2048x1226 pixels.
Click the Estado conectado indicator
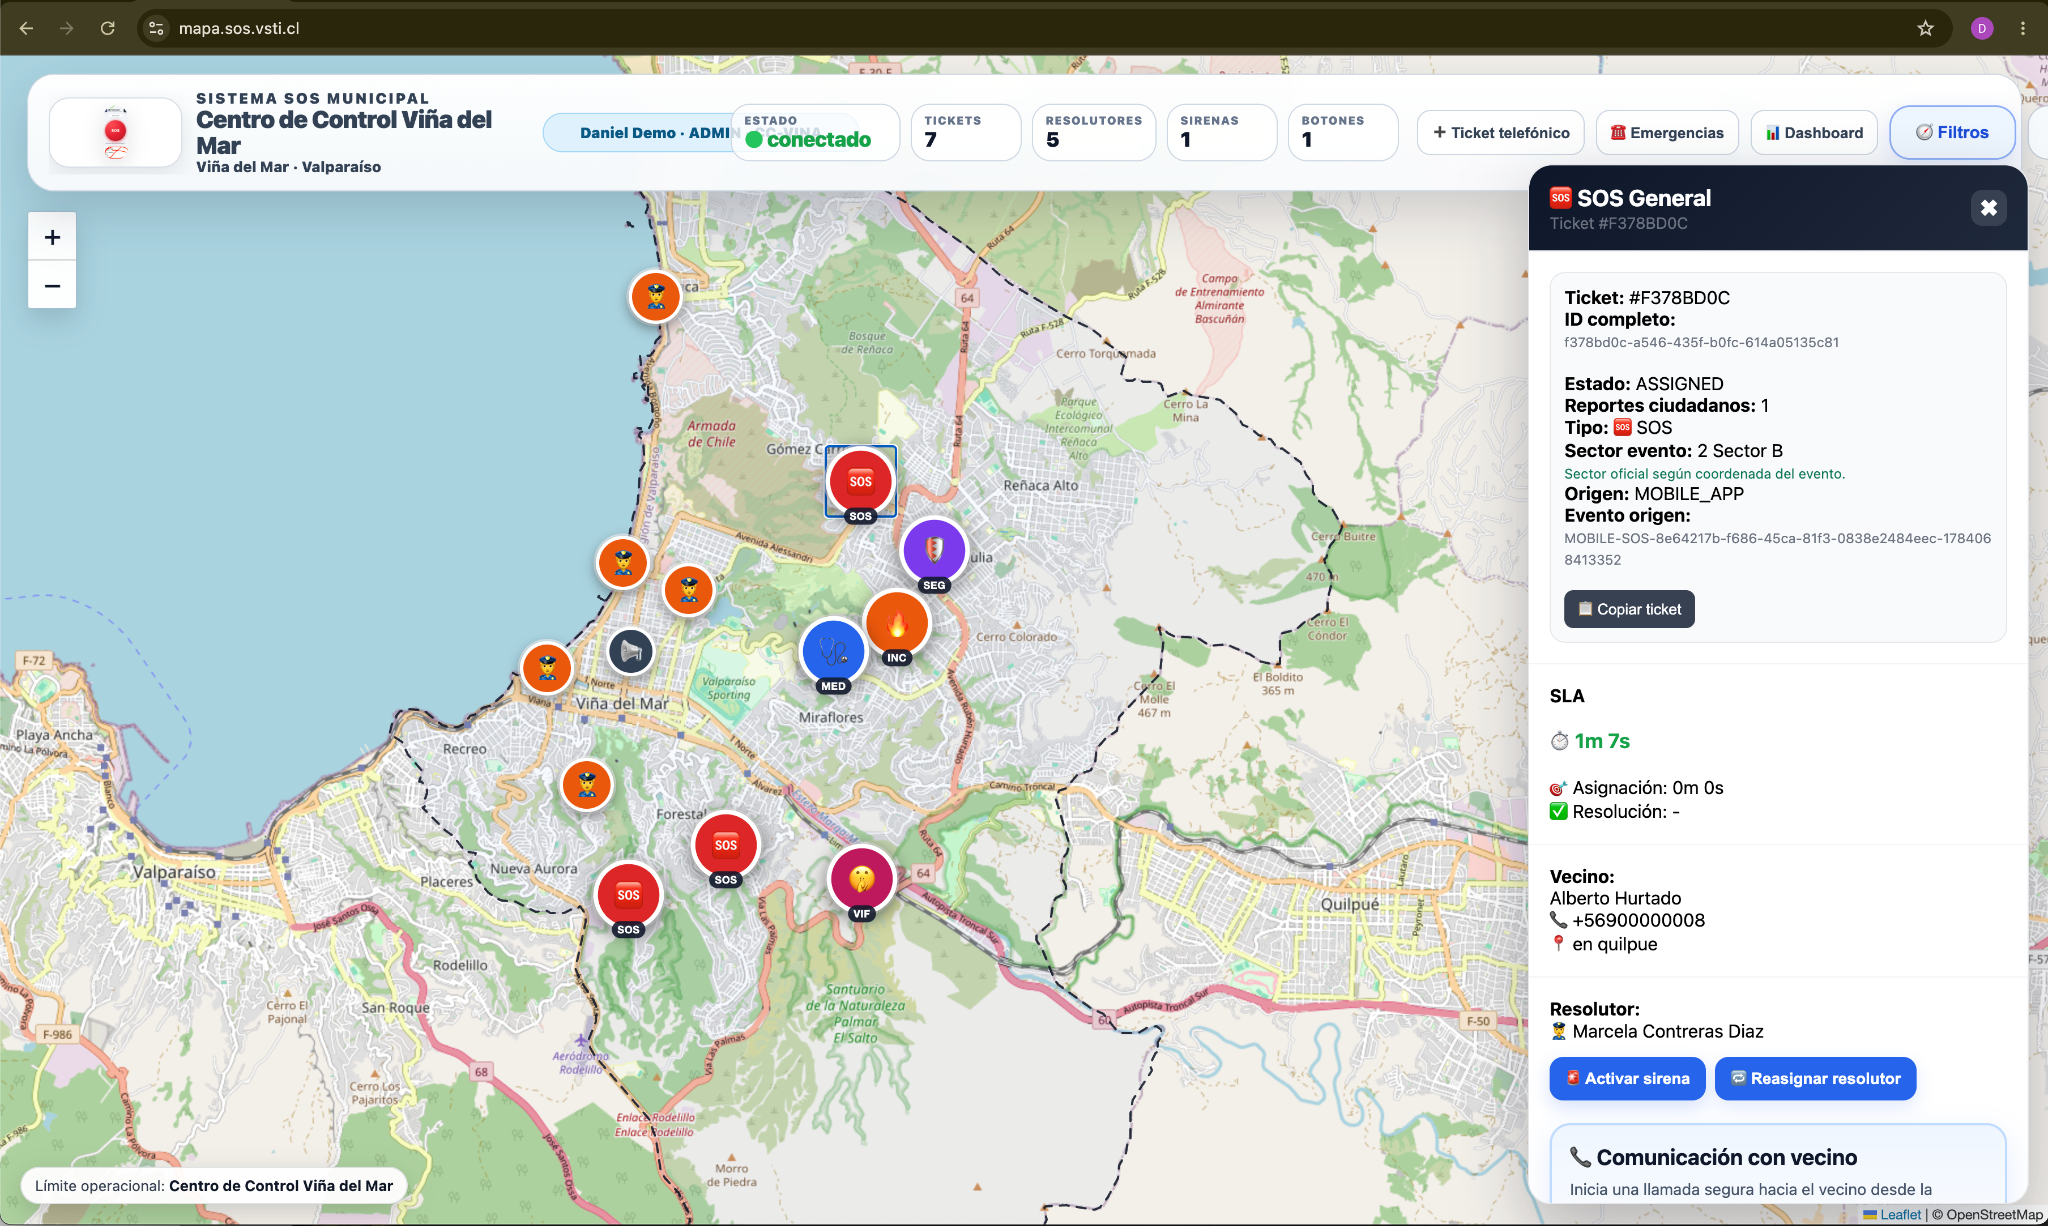pyautogui.click(x=814, y=132)
